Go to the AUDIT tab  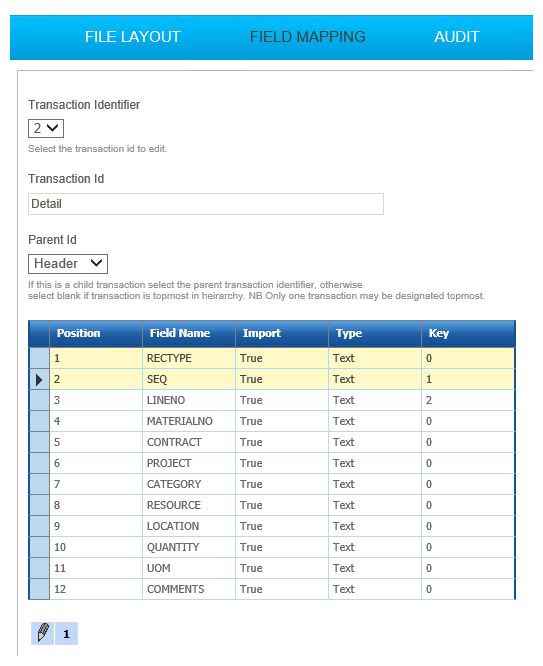[x=457, y=37]
